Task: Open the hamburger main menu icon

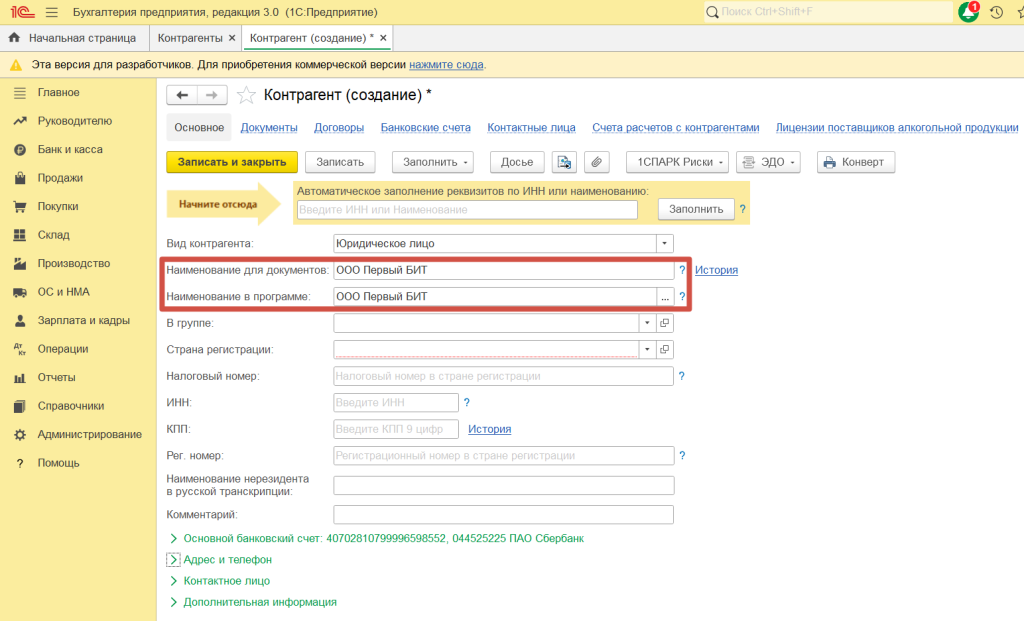Action: (x=52, y=12)
